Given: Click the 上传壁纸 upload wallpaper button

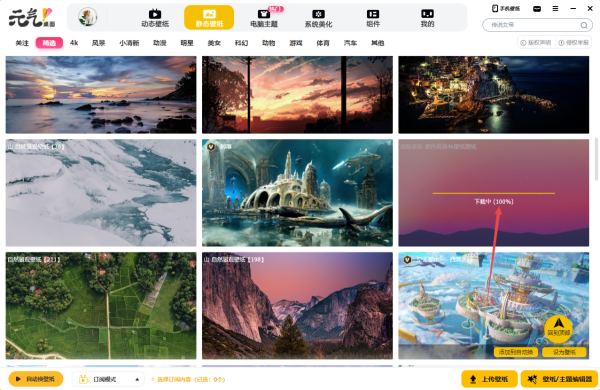Looking at the screenshot, I should click(489, 379).
